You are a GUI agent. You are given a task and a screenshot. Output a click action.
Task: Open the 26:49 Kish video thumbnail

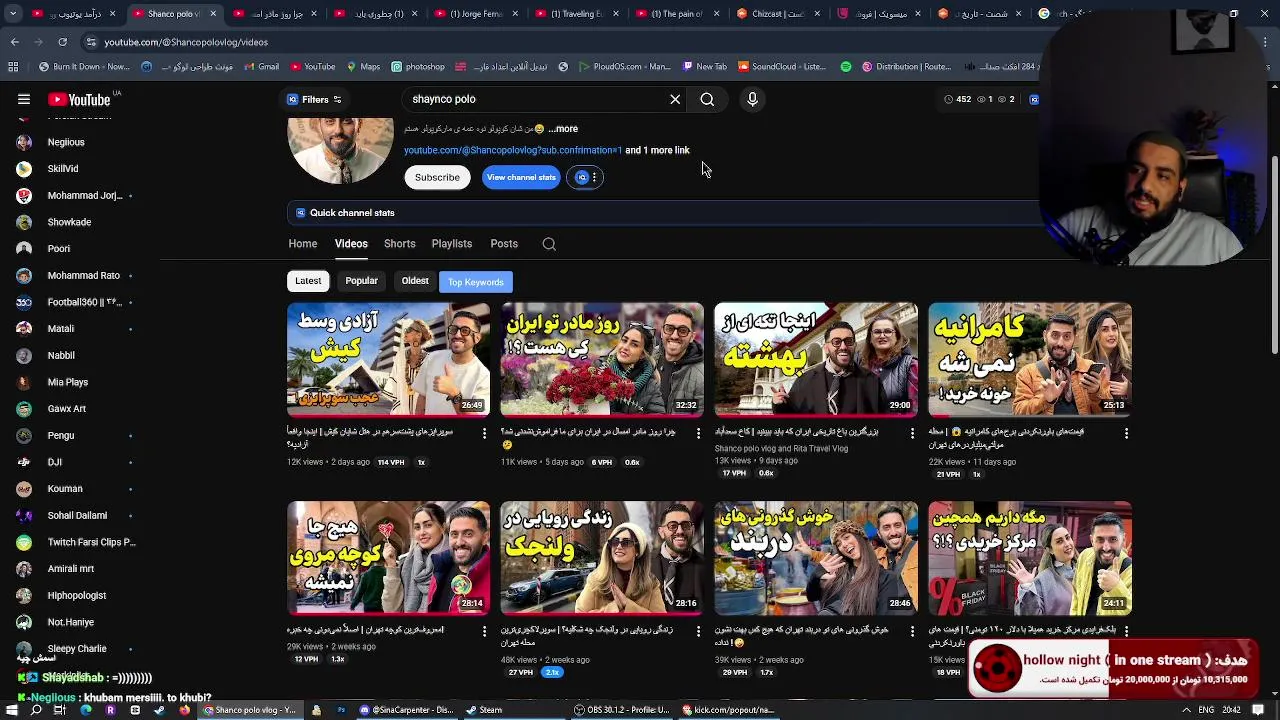pyautogui.click(x=389, y=359)
